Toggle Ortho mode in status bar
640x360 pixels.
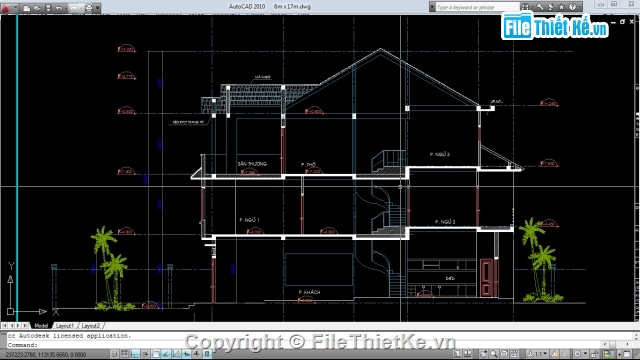tap(135, 354)
